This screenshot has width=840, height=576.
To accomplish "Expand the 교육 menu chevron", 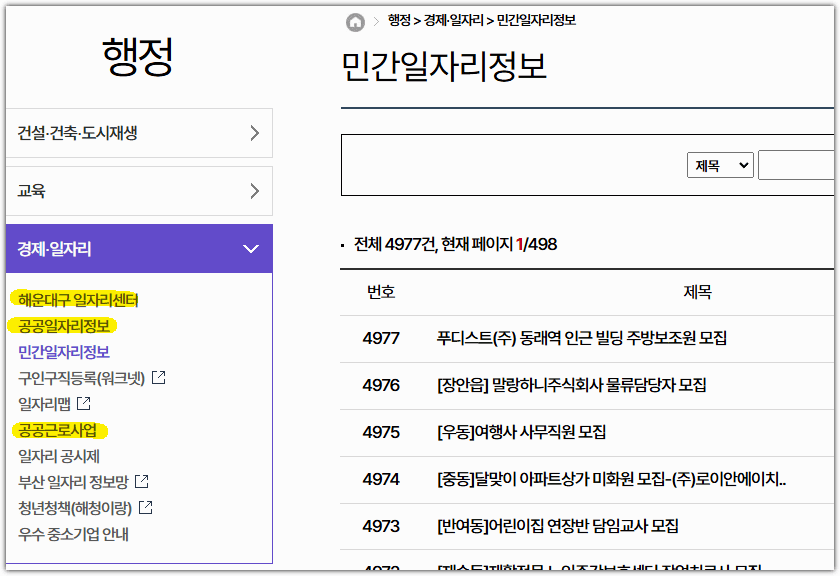I will pos(254,191).
